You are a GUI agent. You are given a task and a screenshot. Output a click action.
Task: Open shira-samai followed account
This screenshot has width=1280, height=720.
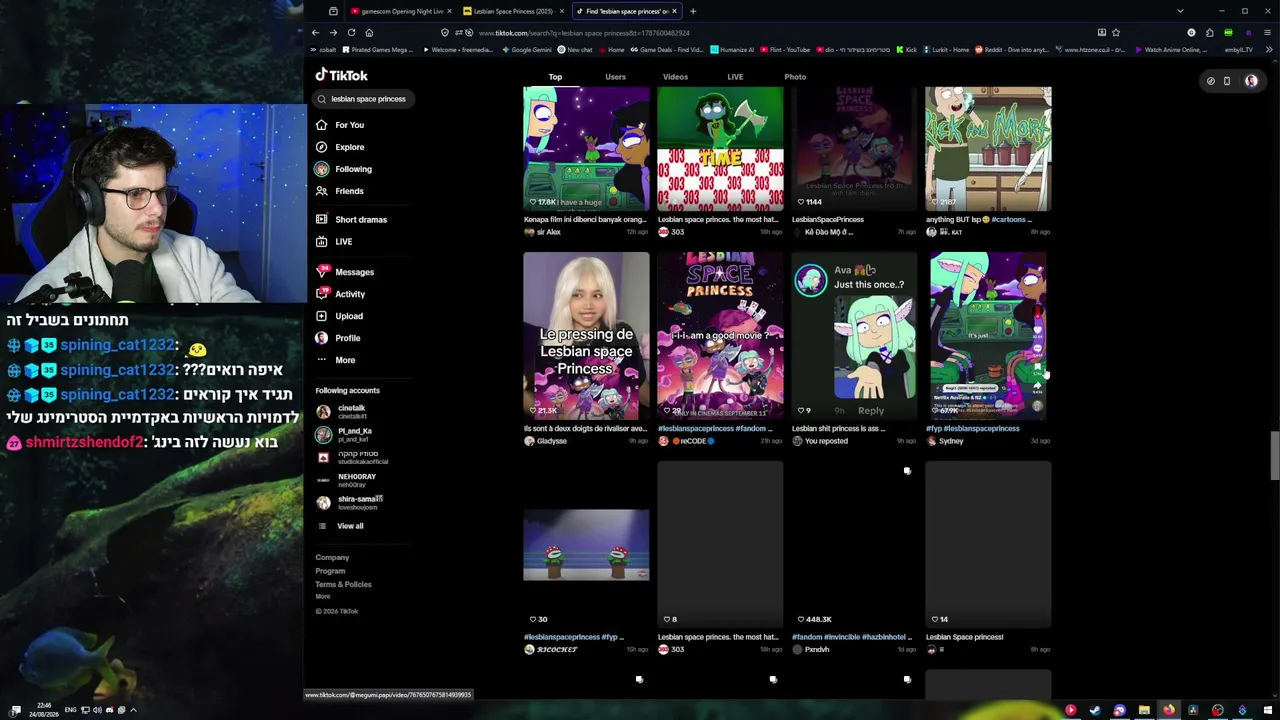(350, 503)
